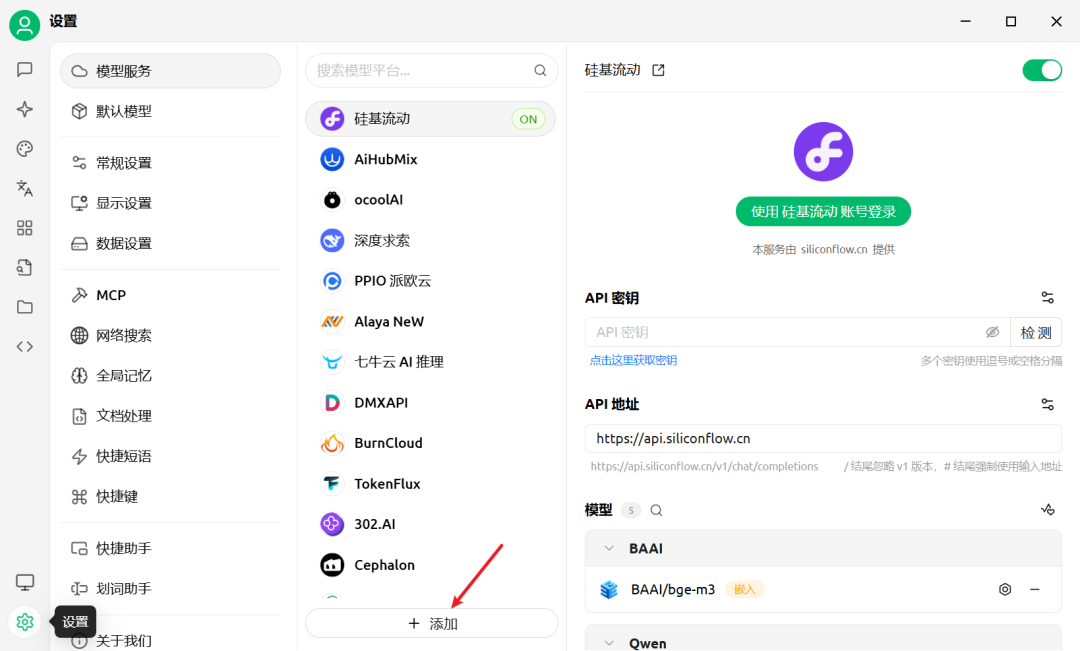Click the settings gear icon

coord(25,622)
